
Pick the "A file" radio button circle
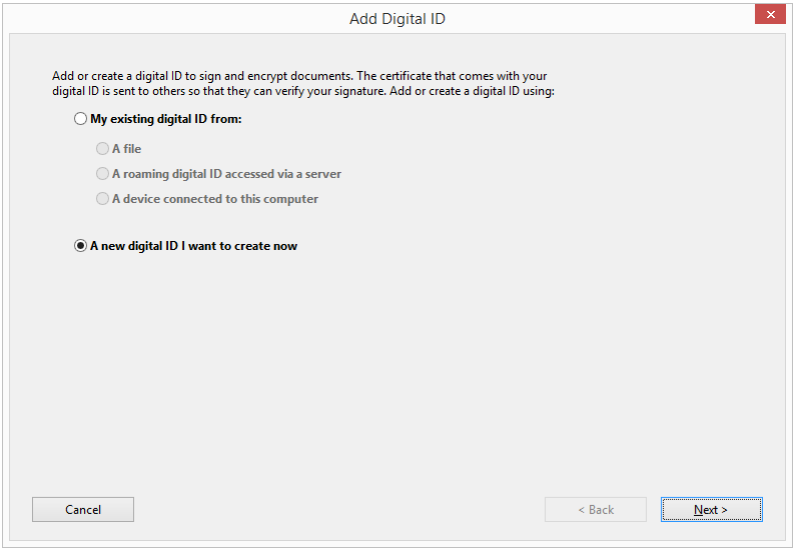(x=102, y=149)
